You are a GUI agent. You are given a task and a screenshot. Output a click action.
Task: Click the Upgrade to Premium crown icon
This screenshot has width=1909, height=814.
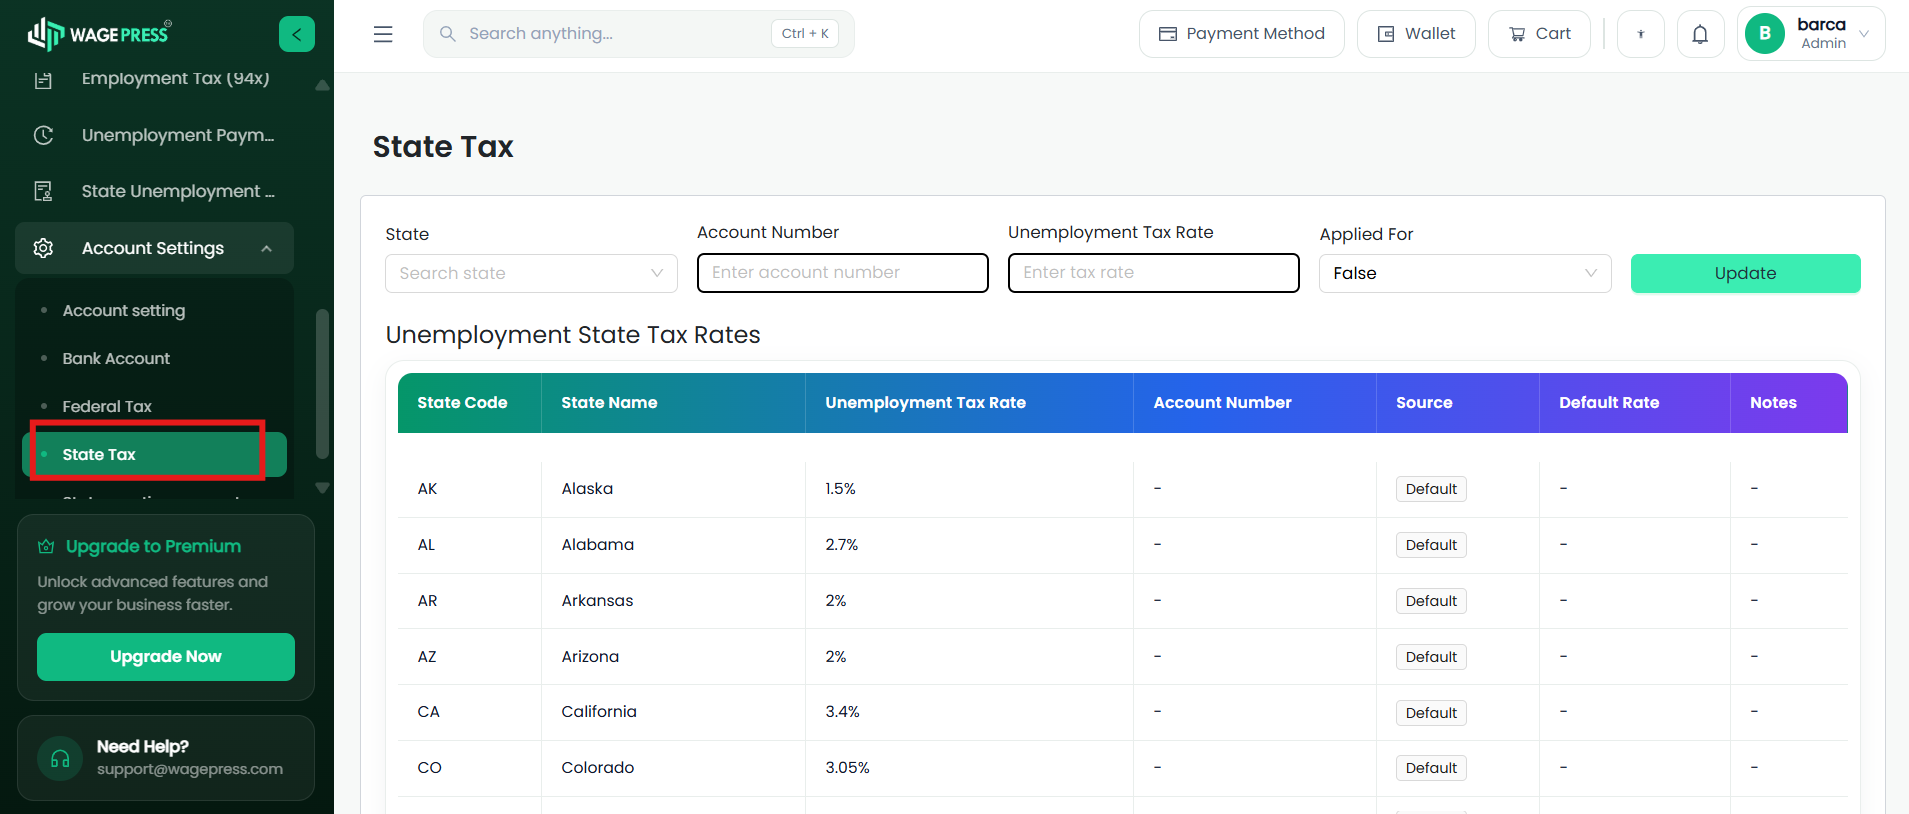[x=46, y=546]
